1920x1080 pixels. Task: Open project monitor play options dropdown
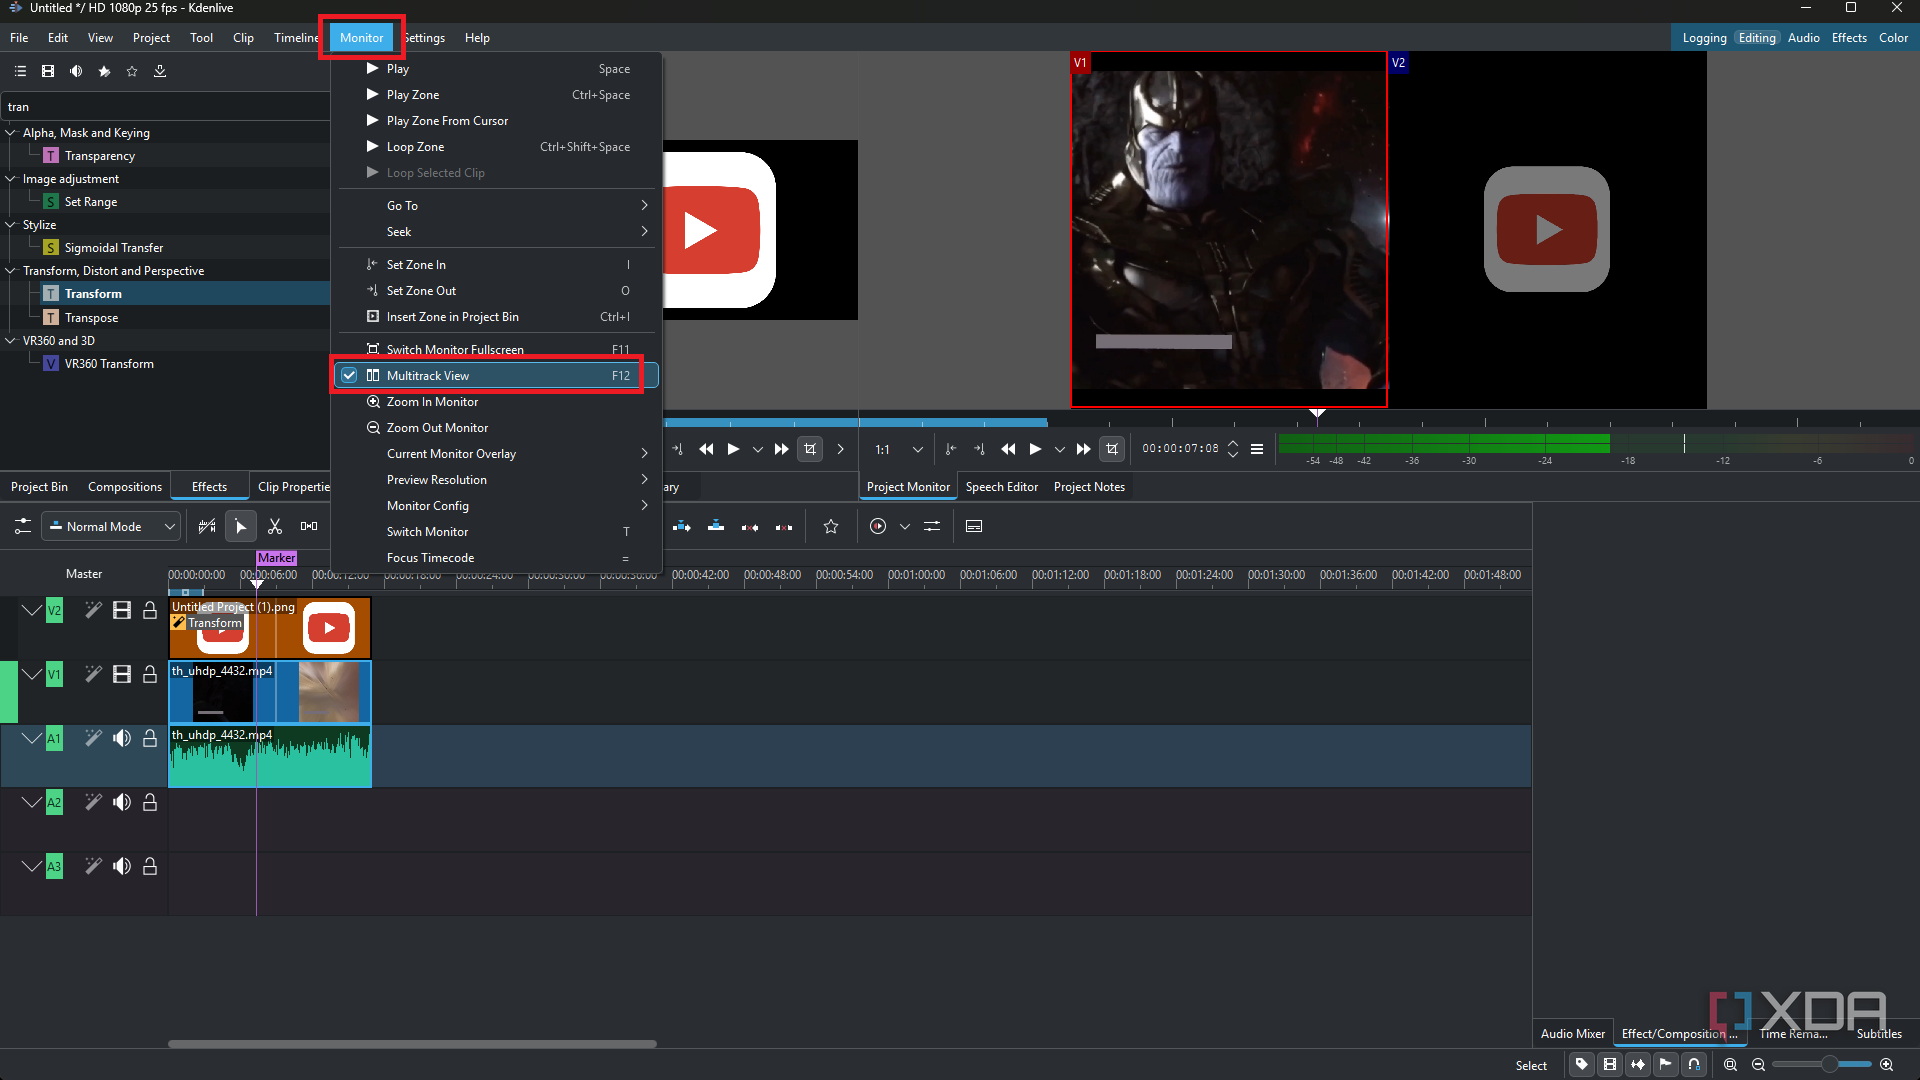[1060, 449]
